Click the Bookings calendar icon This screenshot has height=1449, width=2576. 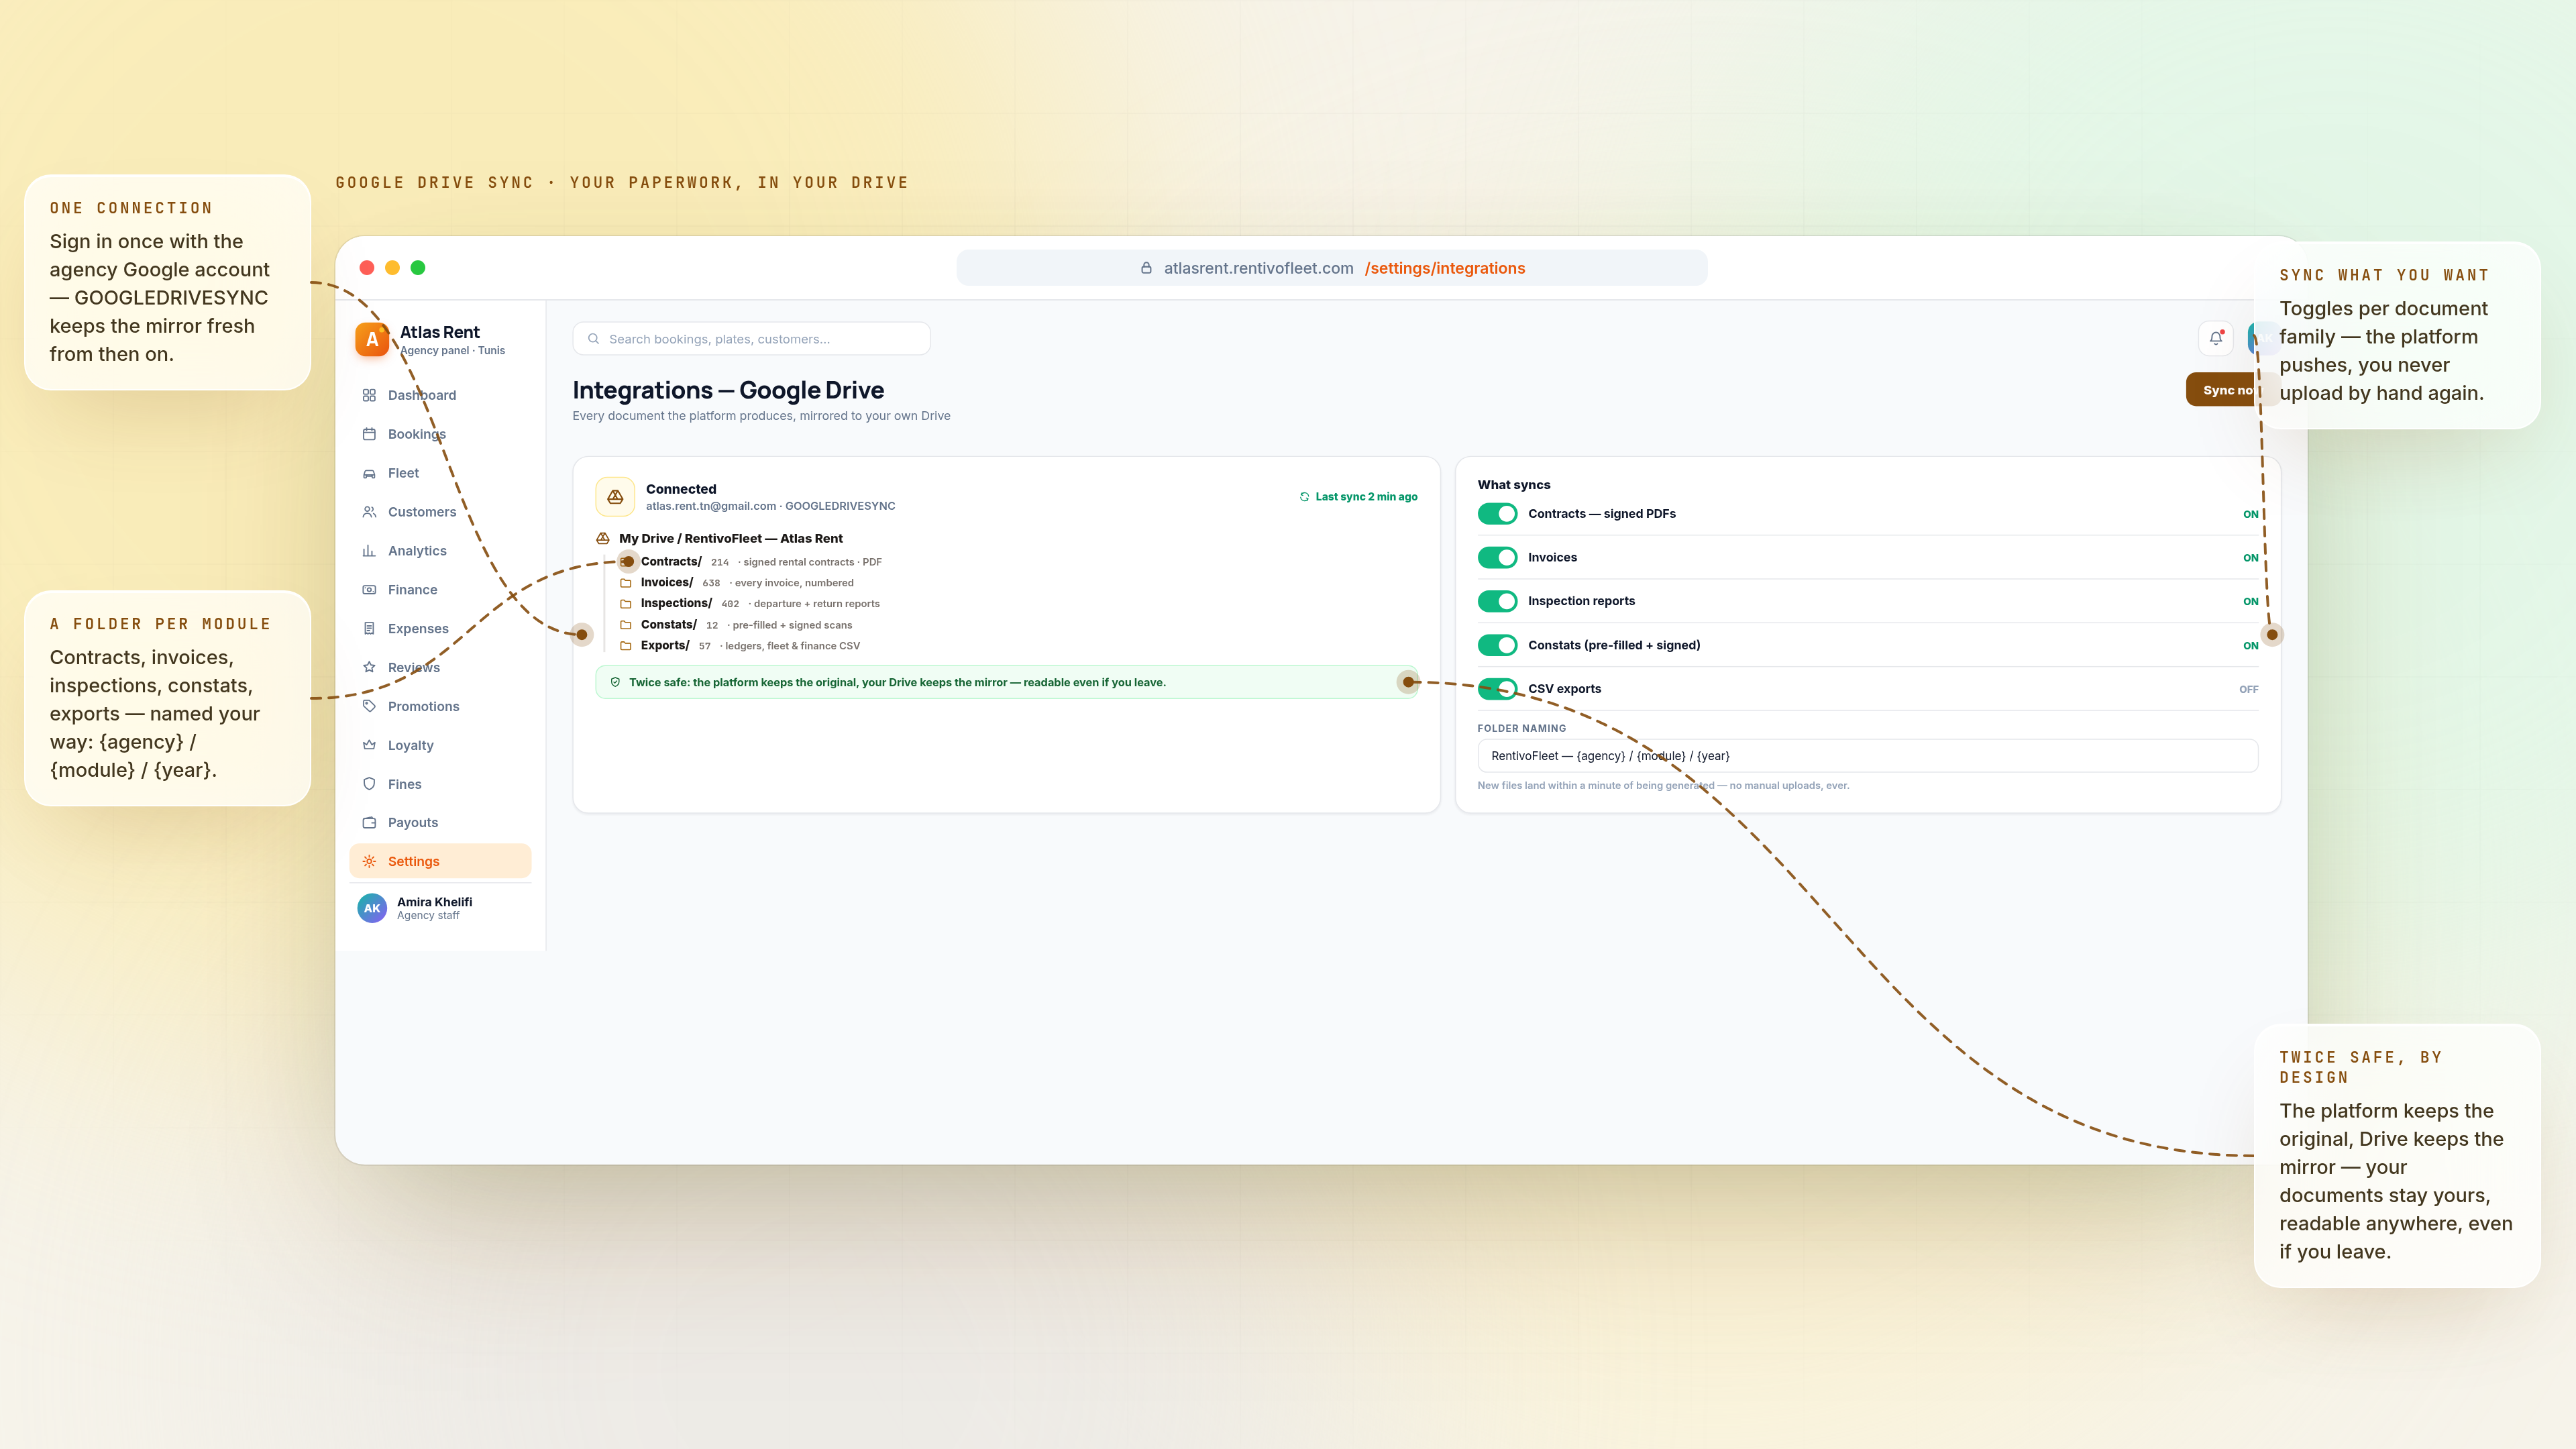coord(369,434)
